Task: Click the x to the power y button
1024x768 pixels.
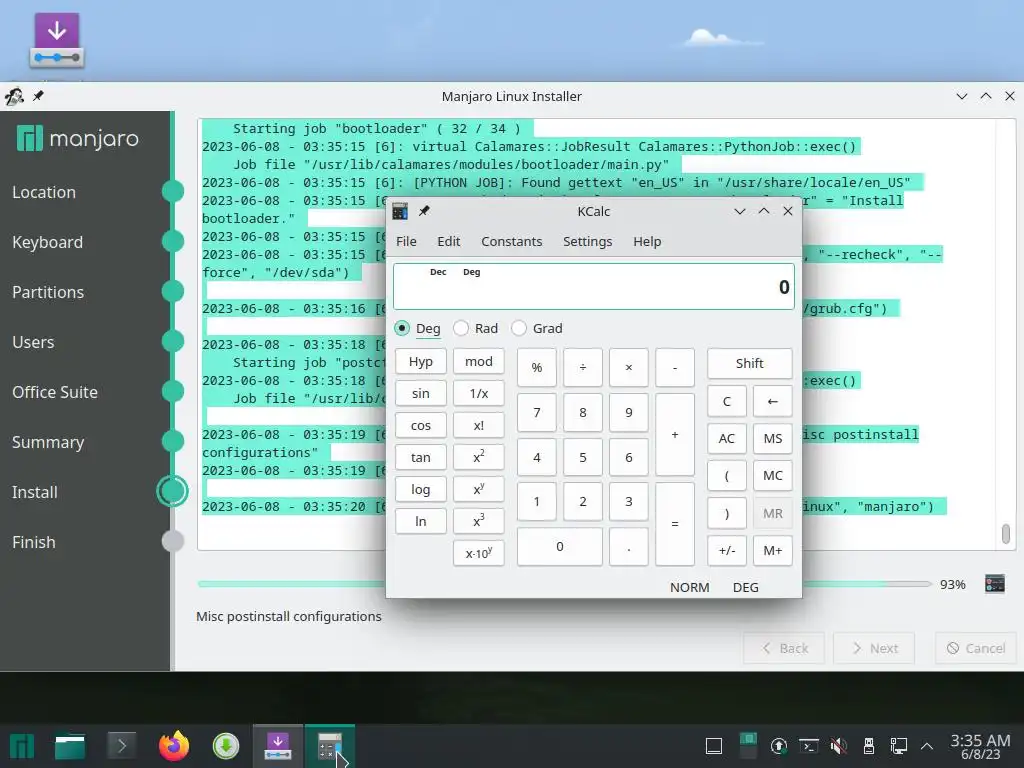Action: [479, 489]
